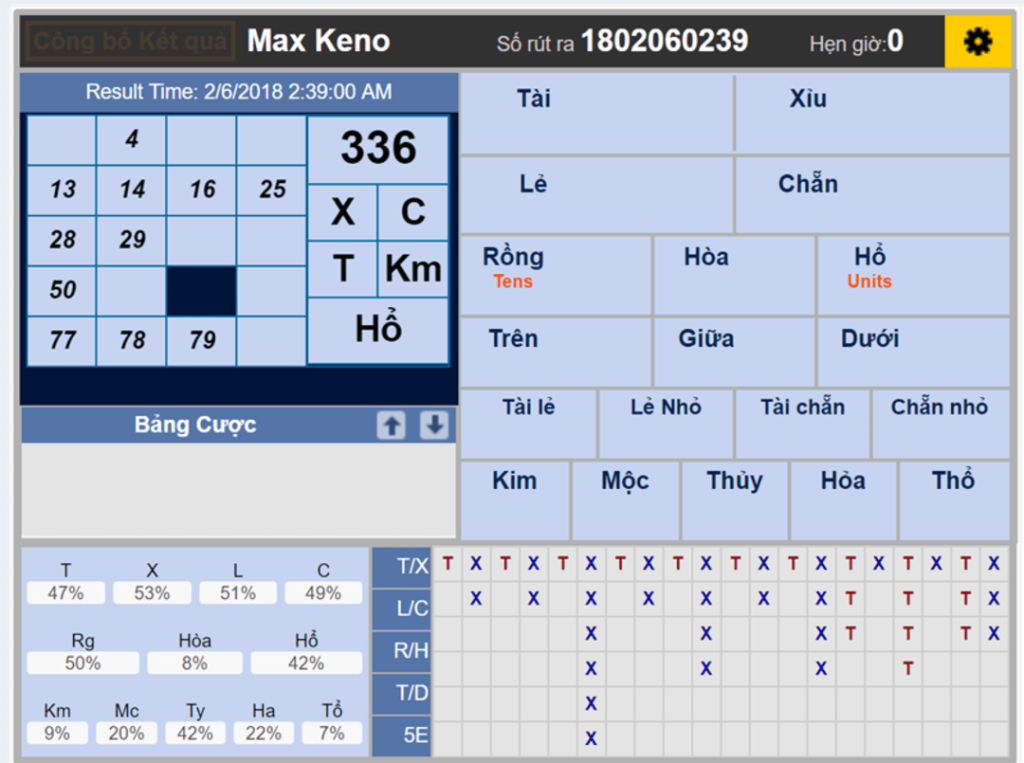This screenshot has height=763, width=1024.
Task: Click the Km 9% statistic
Action: point(57,733)
